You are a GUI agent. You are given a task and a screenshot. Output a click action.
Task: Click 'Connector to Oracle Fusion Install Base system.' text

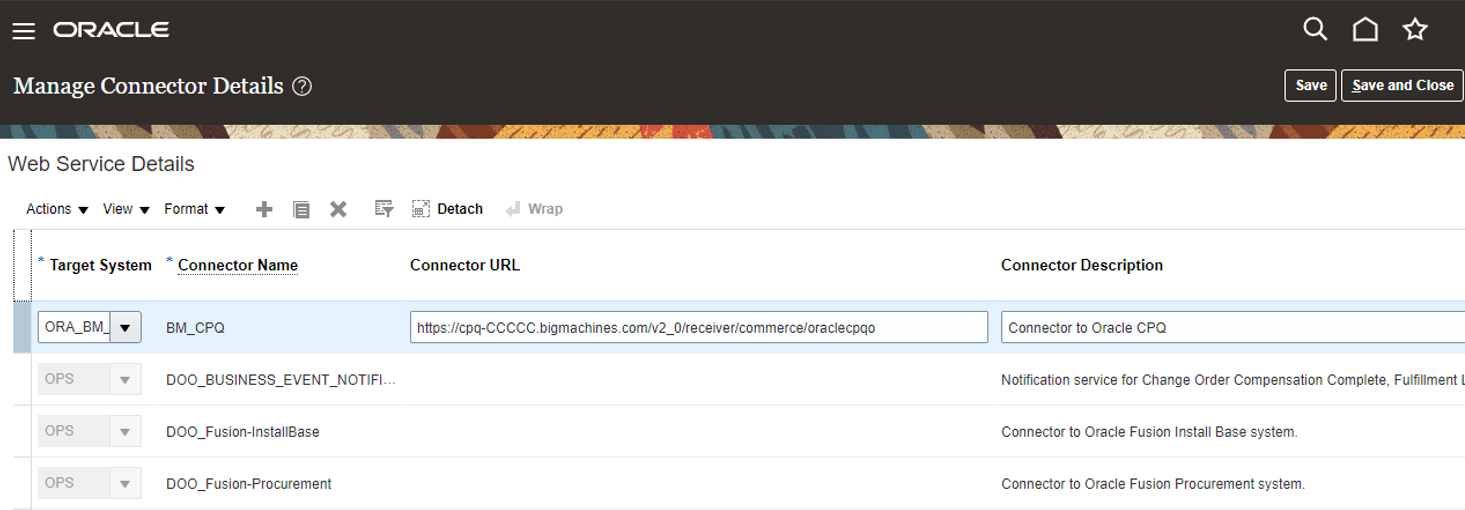click(x=1149, y=431)
